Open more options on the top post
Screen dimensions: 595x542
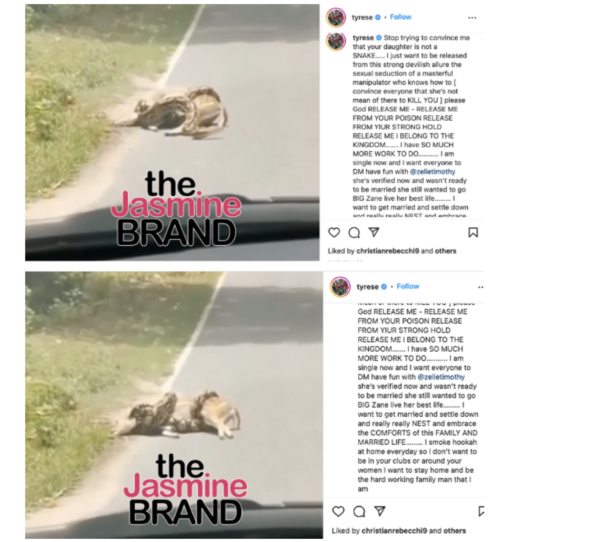pos(472,18)
